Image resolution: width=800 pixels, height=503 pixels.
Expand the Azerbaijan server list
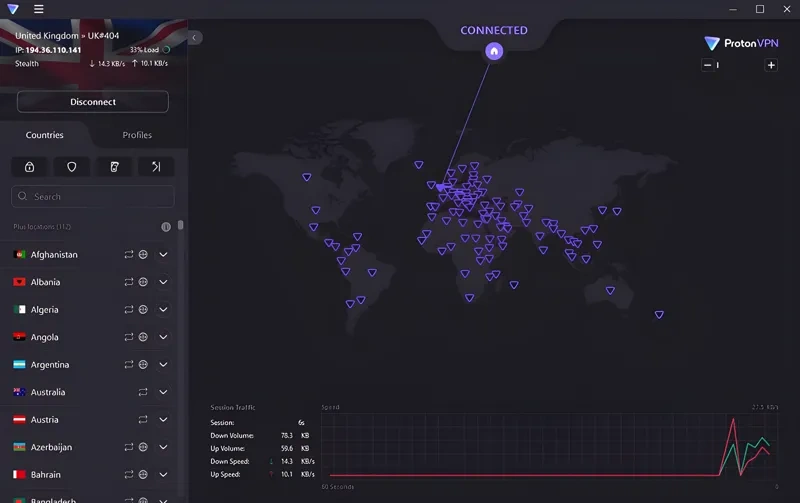click(163, 447)
